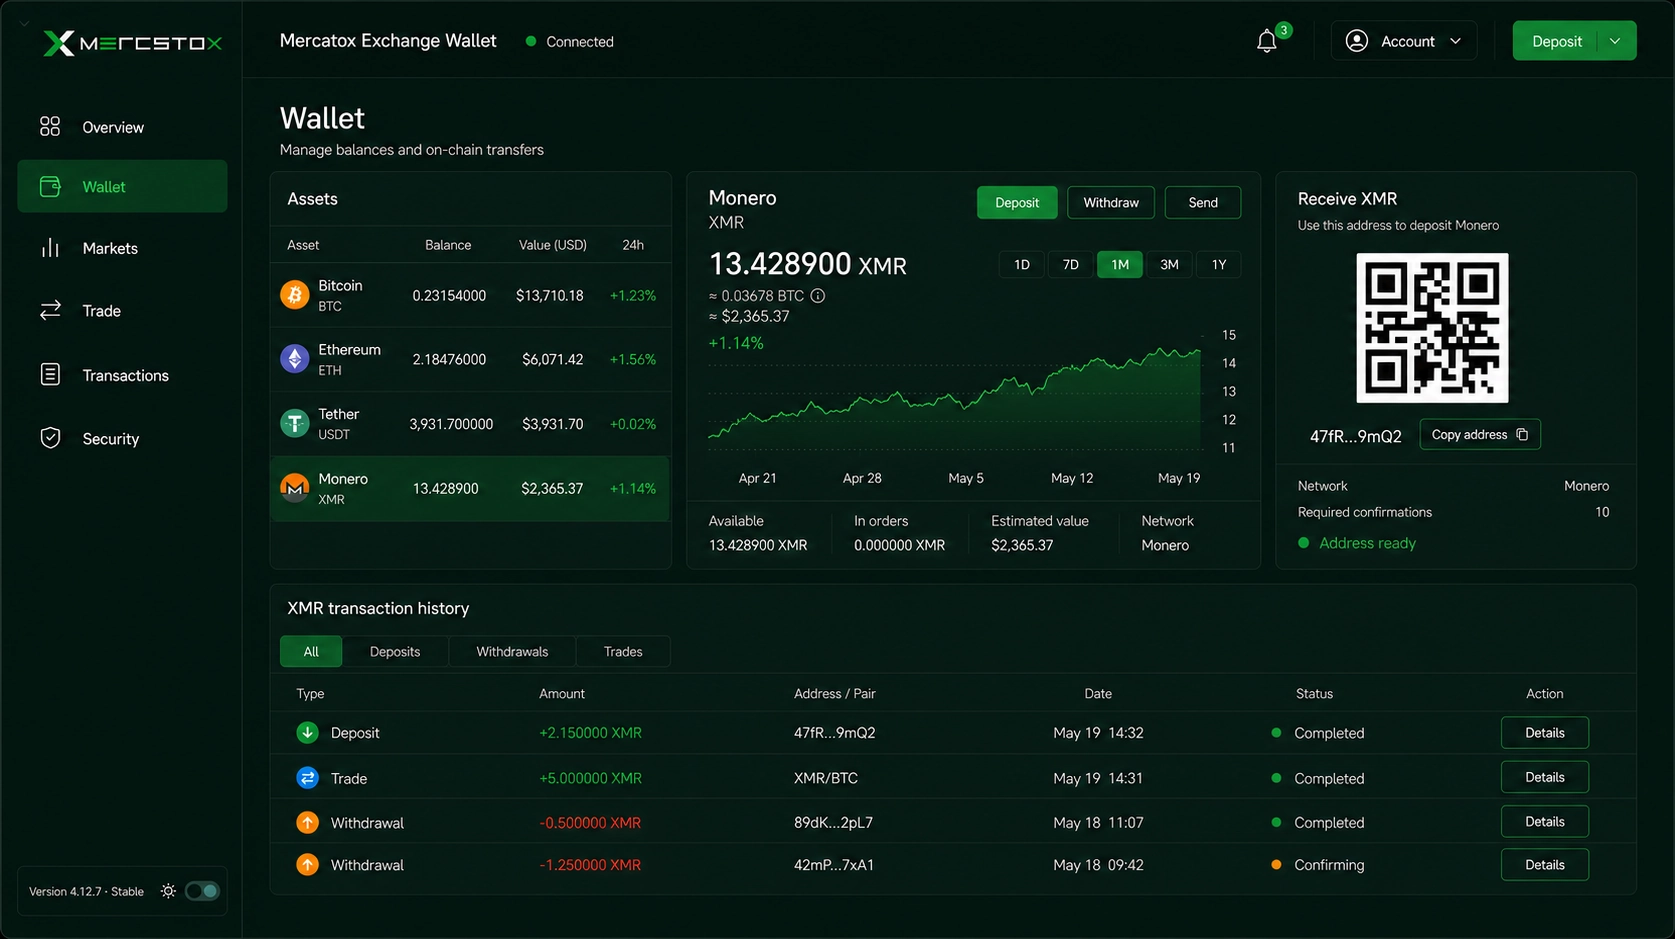Click the 42mP...7xA1 address cell
The width and height of the screenshot is (1675, 939).
[834, 865]
